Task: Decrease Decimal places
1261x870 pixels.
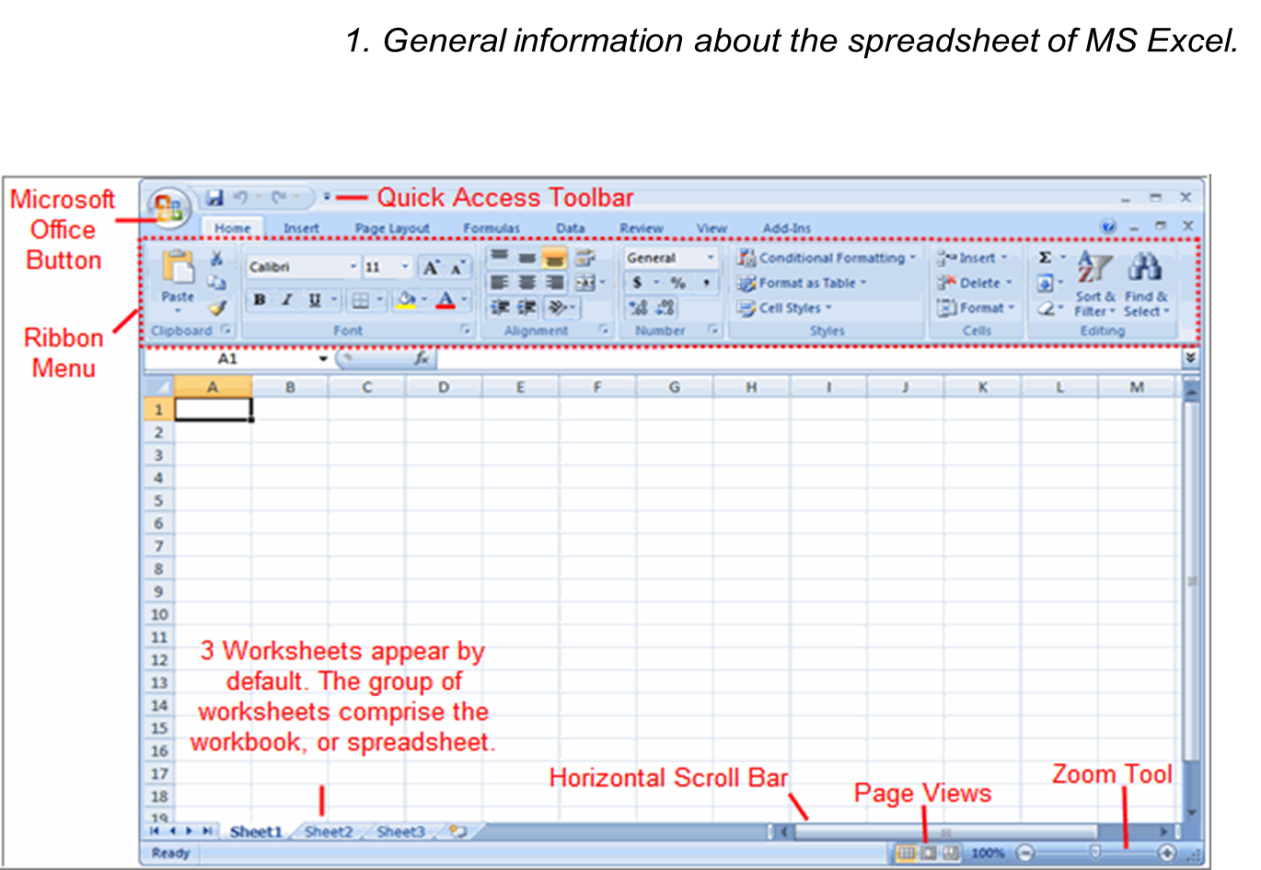Action: point(665,308)
